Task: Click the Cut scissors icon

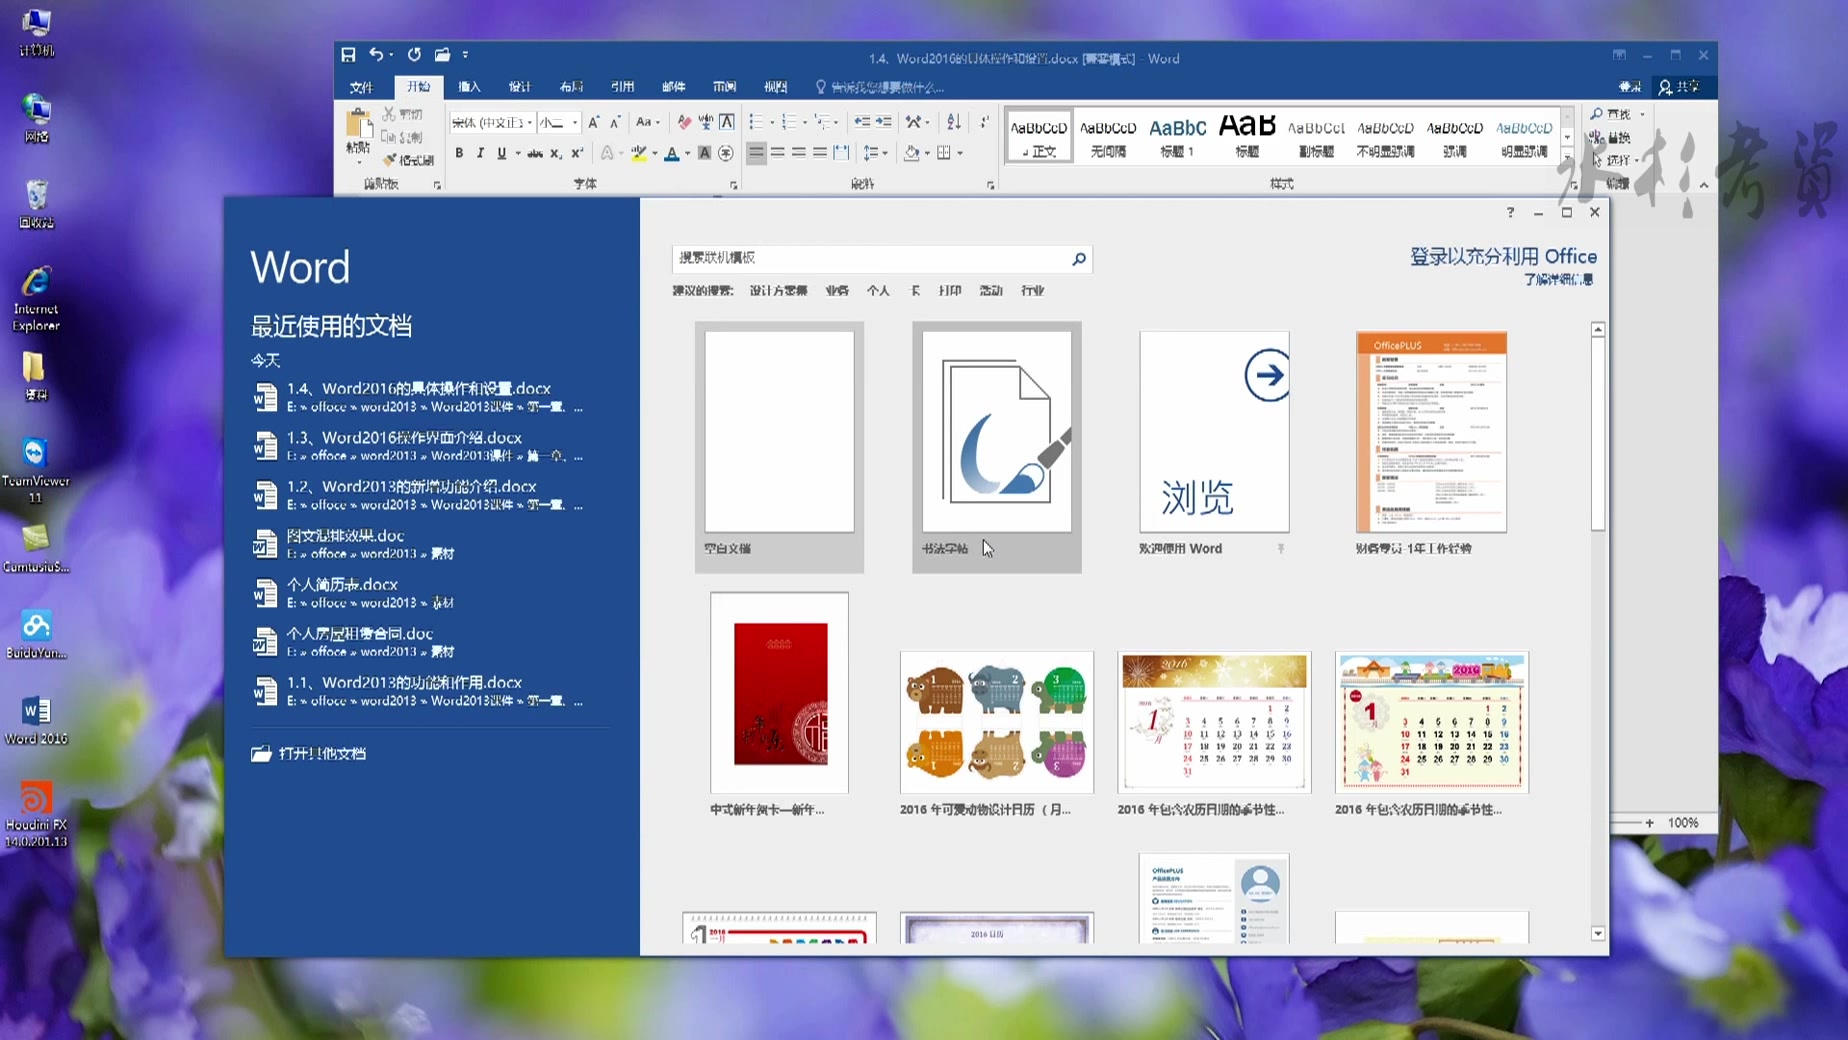Action: (389, 114)
